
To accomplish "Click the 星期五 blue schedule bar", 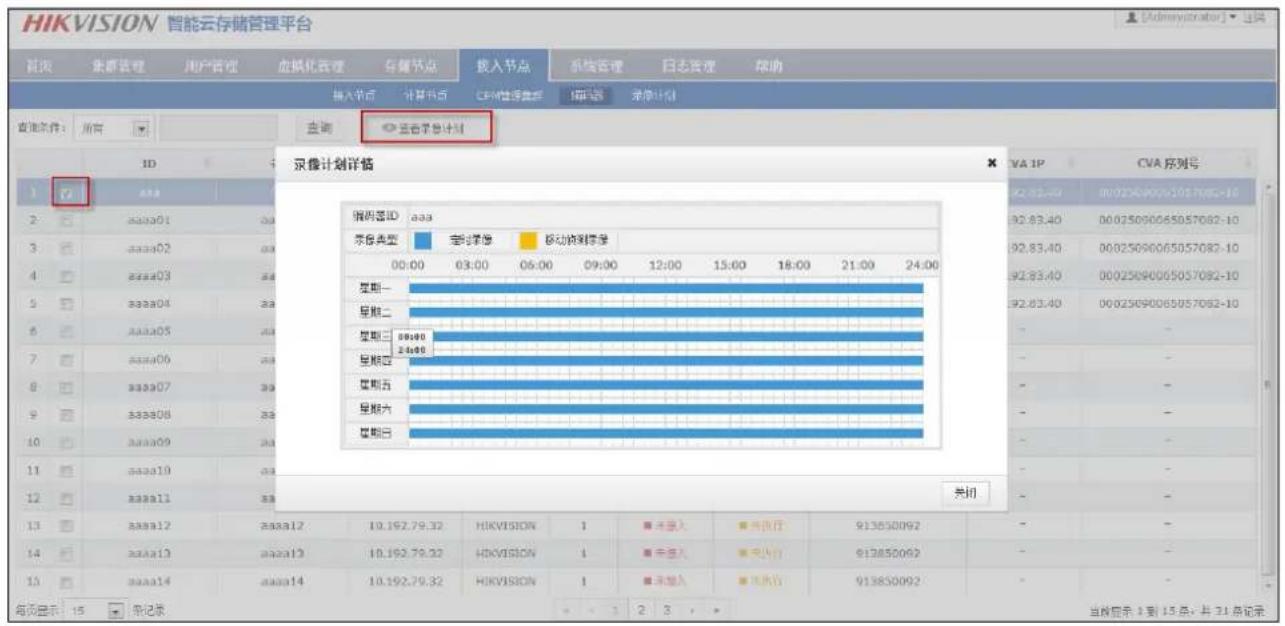I will pyautogui.click(x=666, y=385).
